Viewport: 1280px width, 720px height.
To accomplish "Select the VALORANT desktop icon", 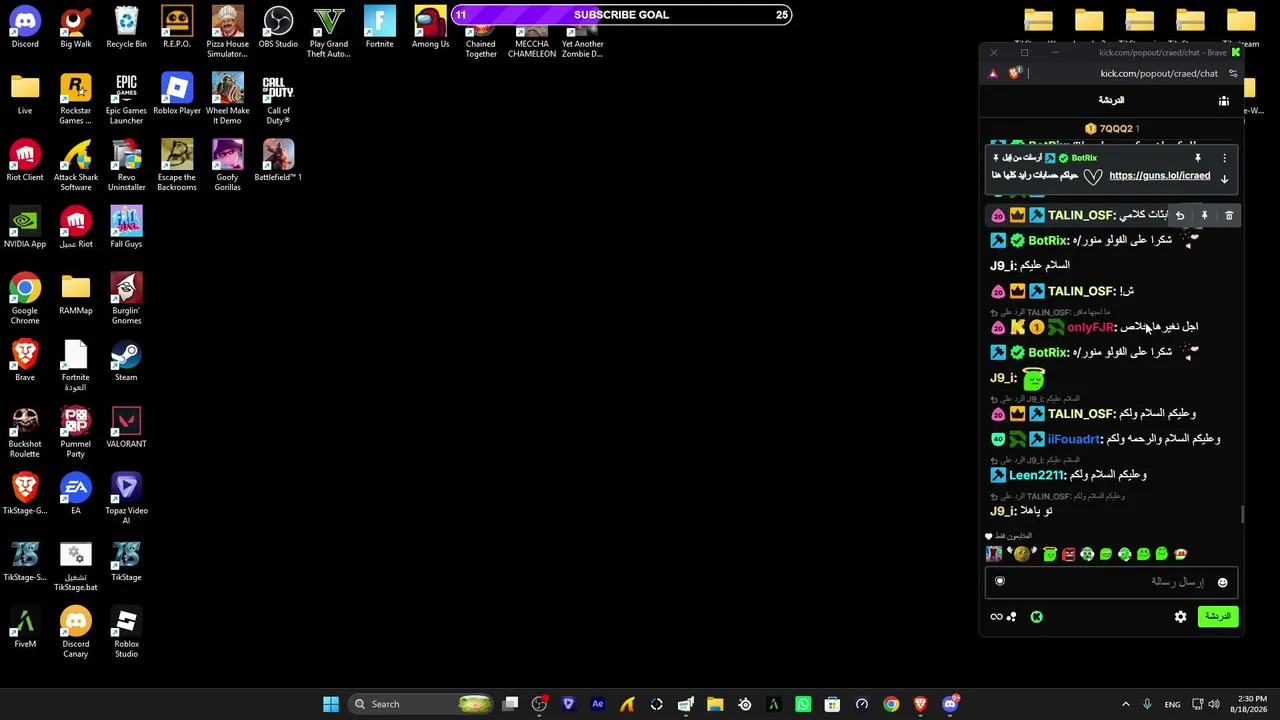I will click(126, 427).
